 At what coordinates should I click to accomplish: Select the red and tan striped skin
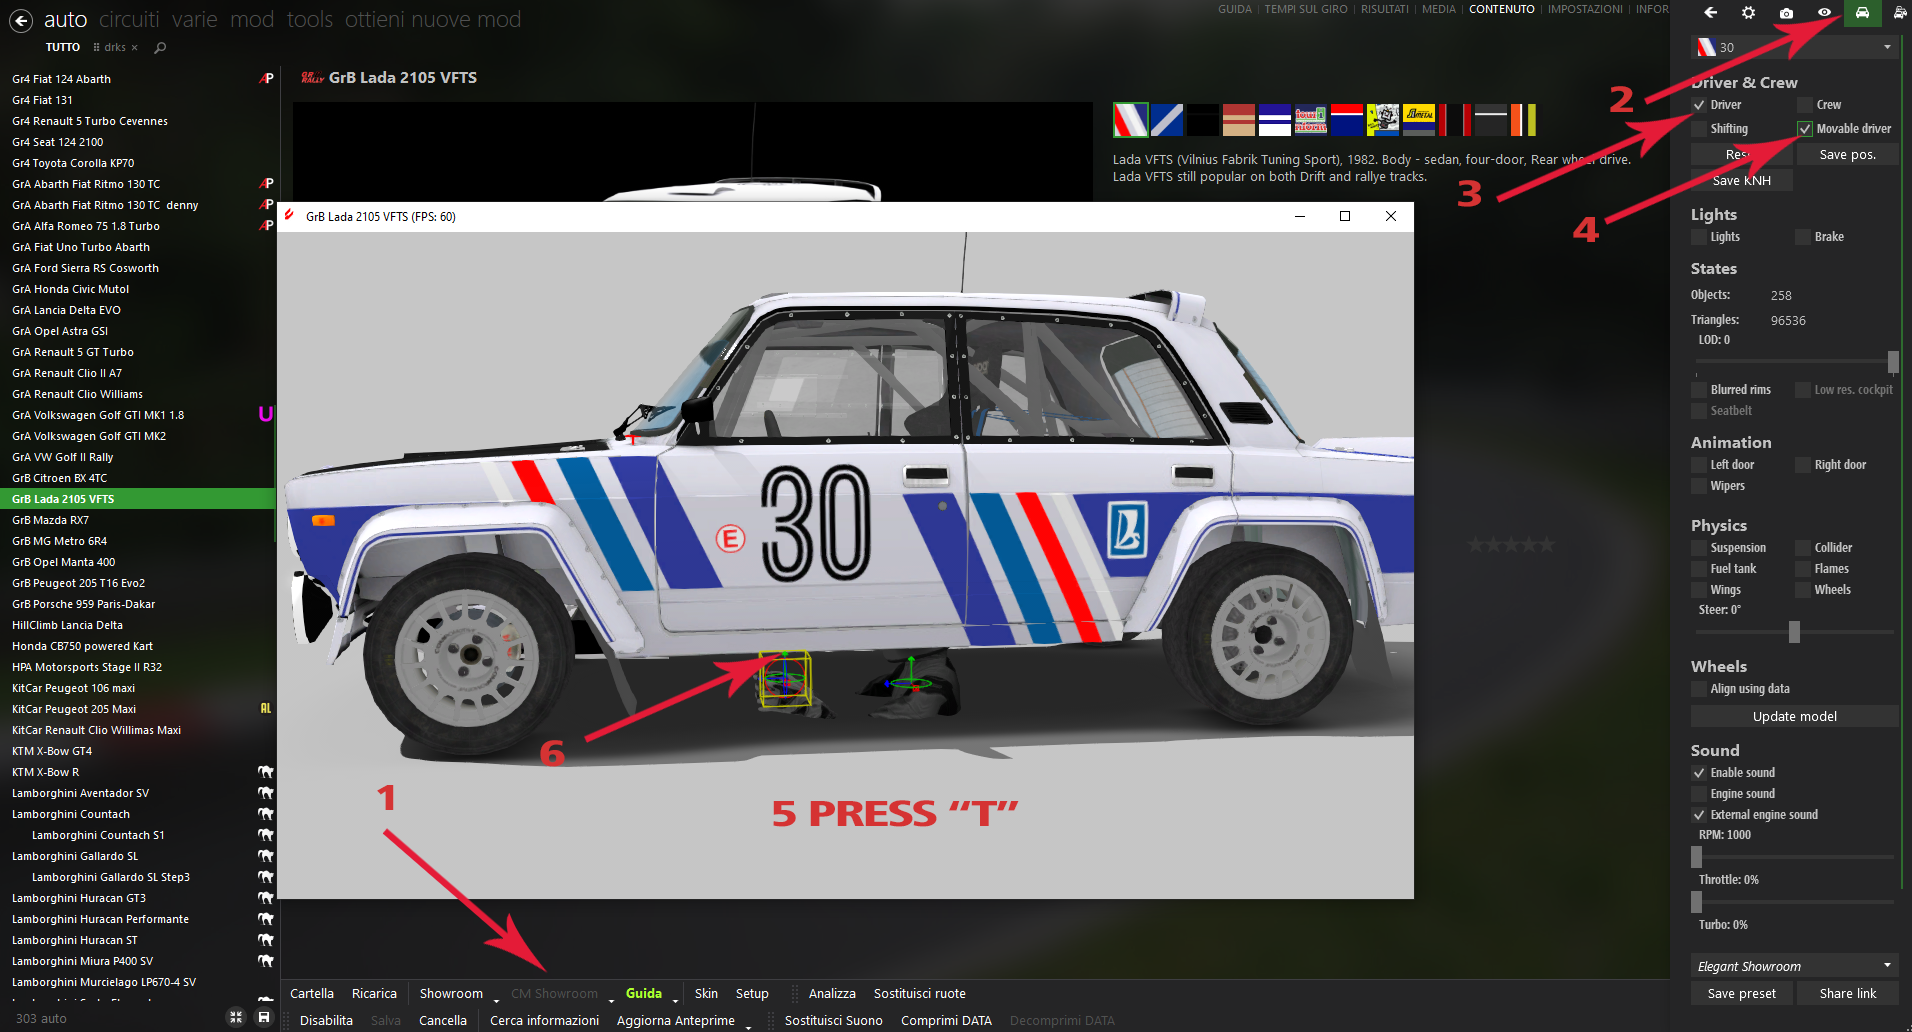1239,120
